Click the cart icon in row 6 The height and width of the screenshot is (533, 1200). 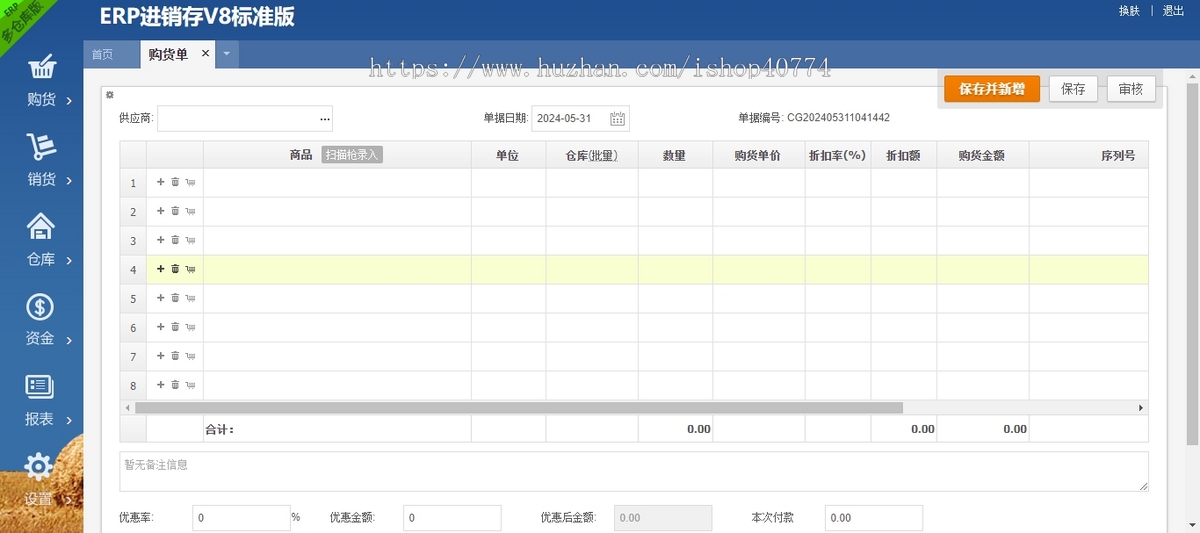point(190,327)
